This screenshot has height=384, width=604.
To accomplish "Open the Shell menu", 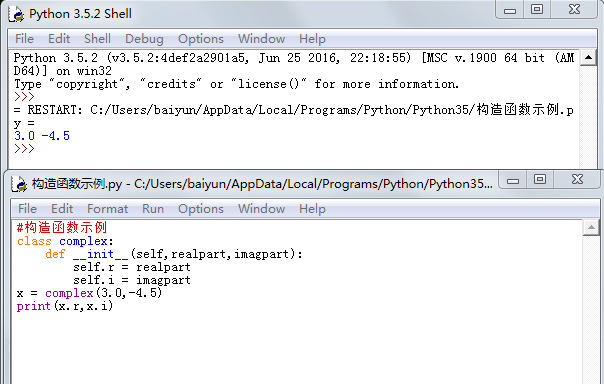I will coord(97,39).
